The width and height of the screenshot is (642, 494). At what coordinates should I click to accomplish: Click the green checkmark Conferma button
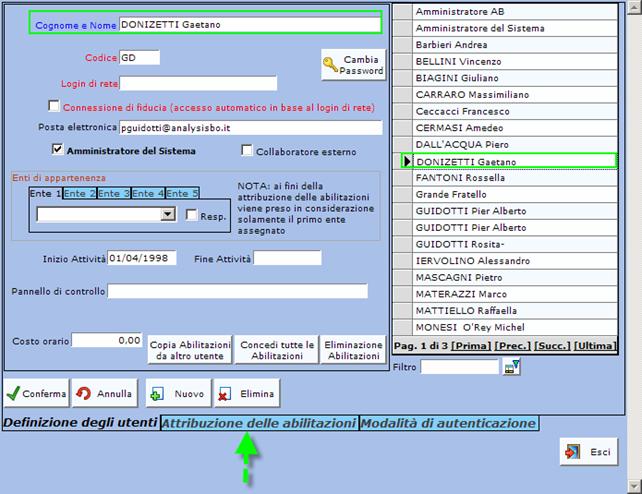click(37, 393)
